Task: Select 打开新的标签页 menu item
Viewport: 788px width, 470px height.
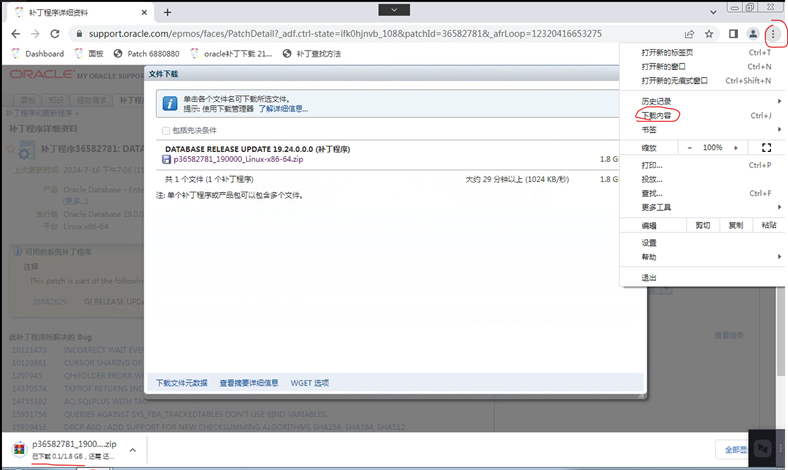Action: coord(703,52)
